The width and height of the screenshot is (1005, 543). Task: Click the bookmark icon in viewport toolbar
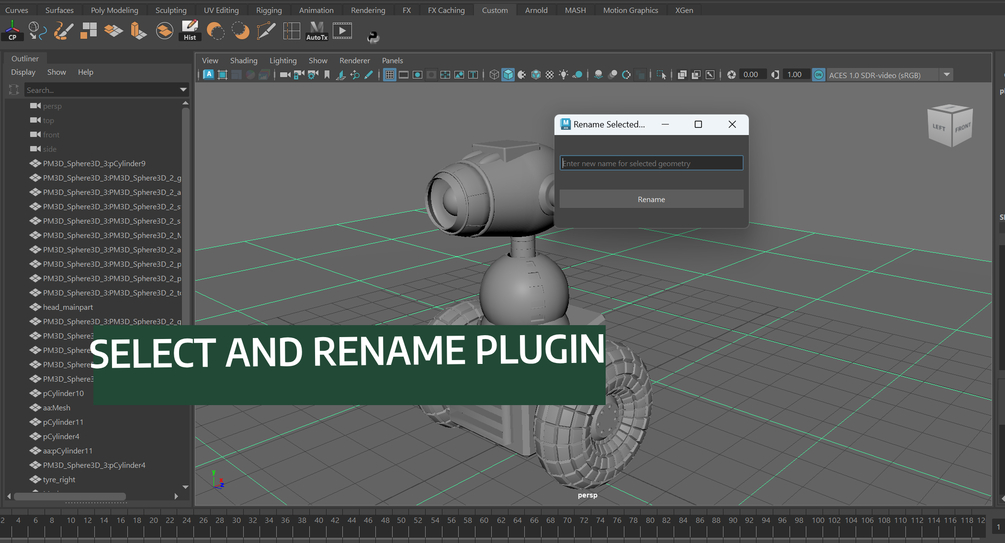pyautogui.click(x=327, y=75)
